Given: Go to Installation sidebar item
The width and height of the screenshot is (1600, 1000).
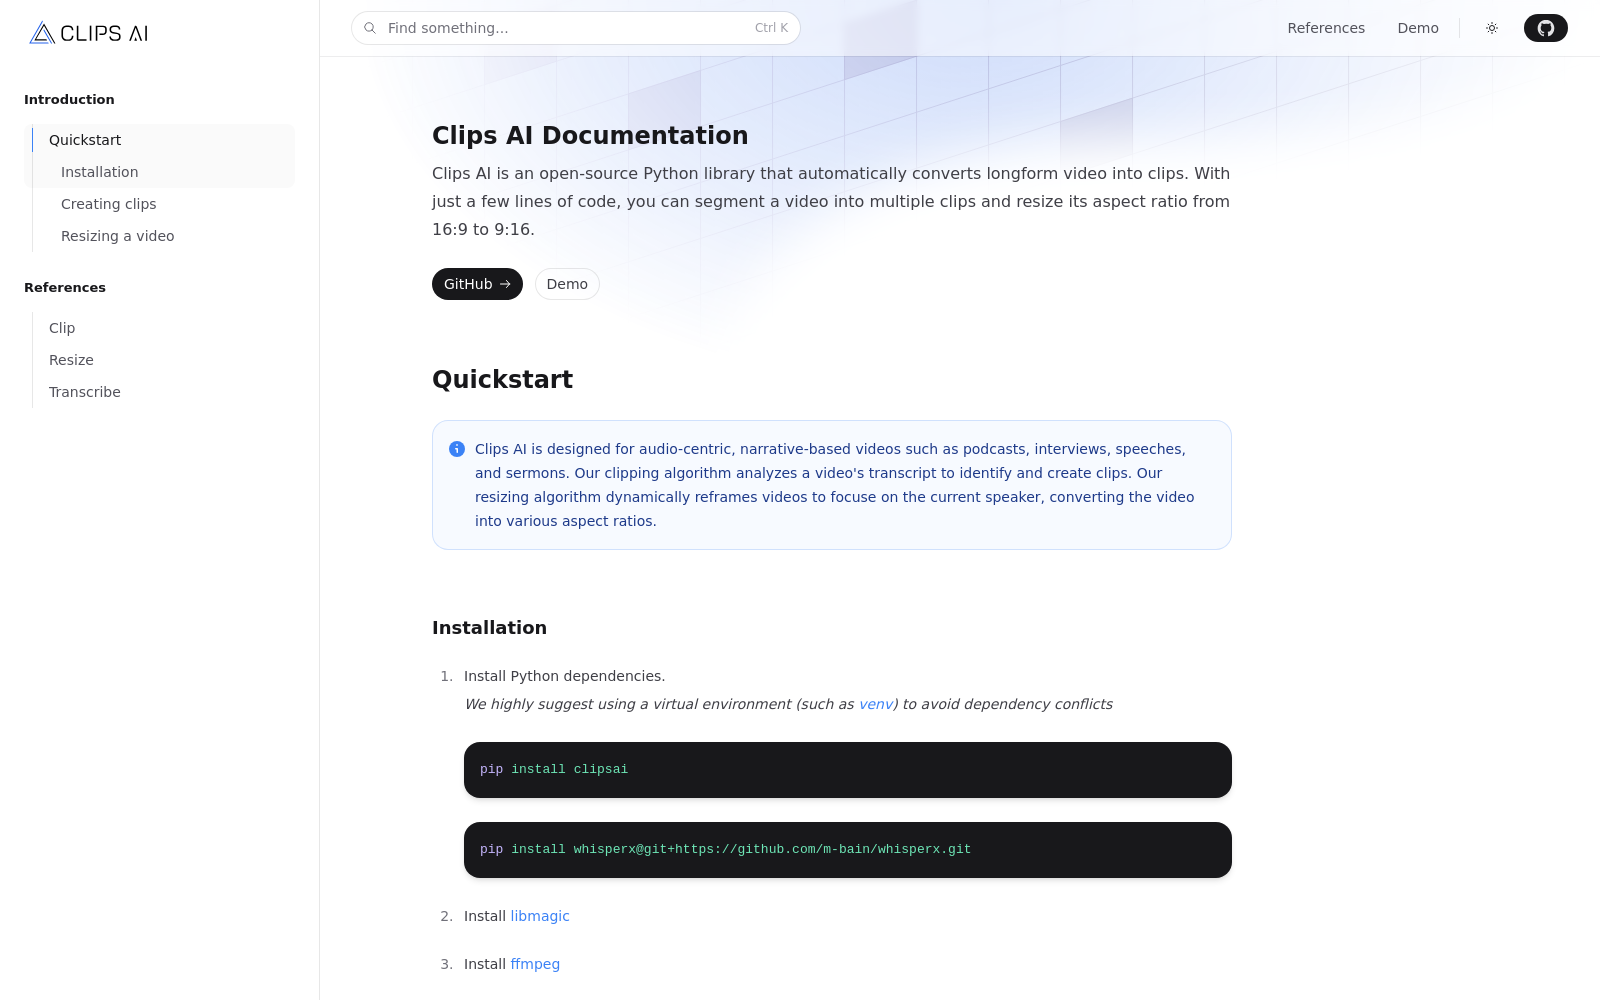Looking at the screenshot, I should pos(100,172).
